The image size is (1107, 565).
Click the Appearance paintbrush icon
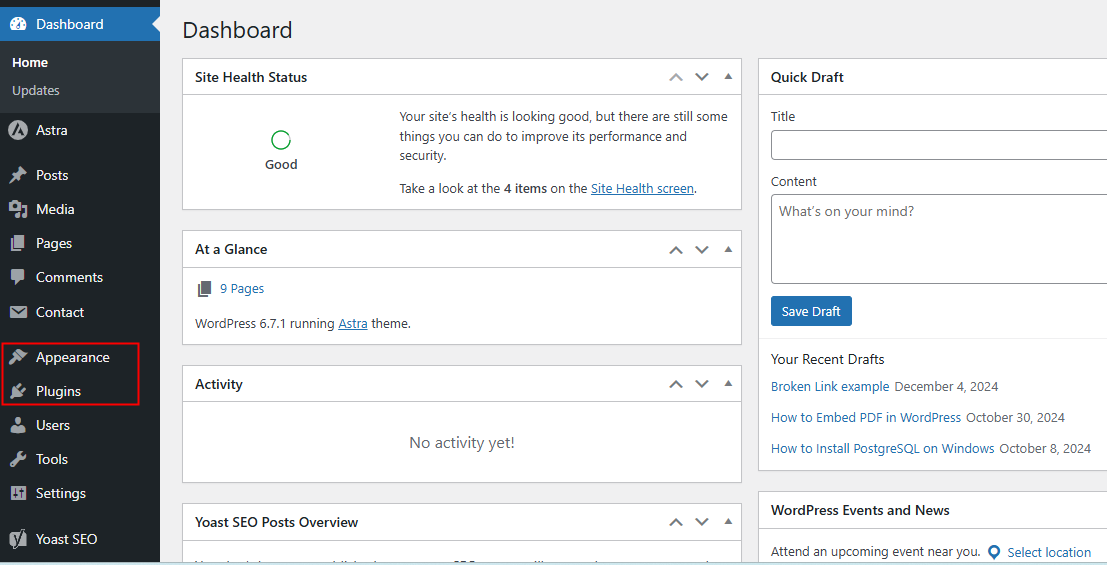[x=18, y=357]
